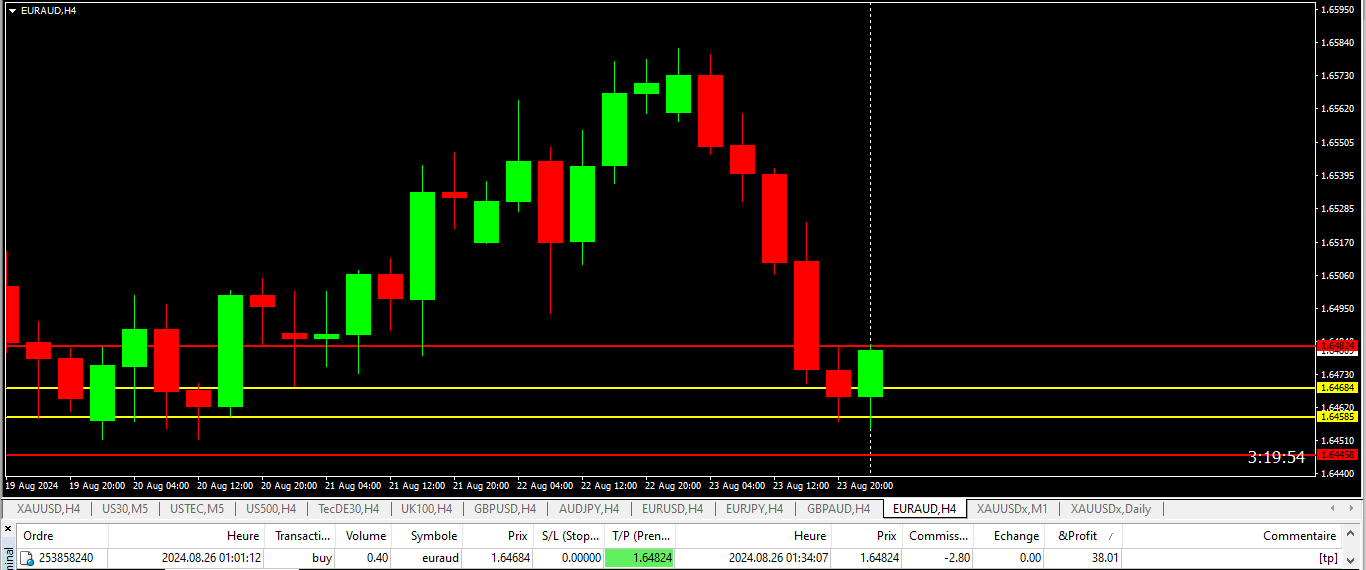This screenshot has height=570, width=1366.
Task: Switch to the XAUUSDx,M1 chart tab
Action: pos(1012,509)
